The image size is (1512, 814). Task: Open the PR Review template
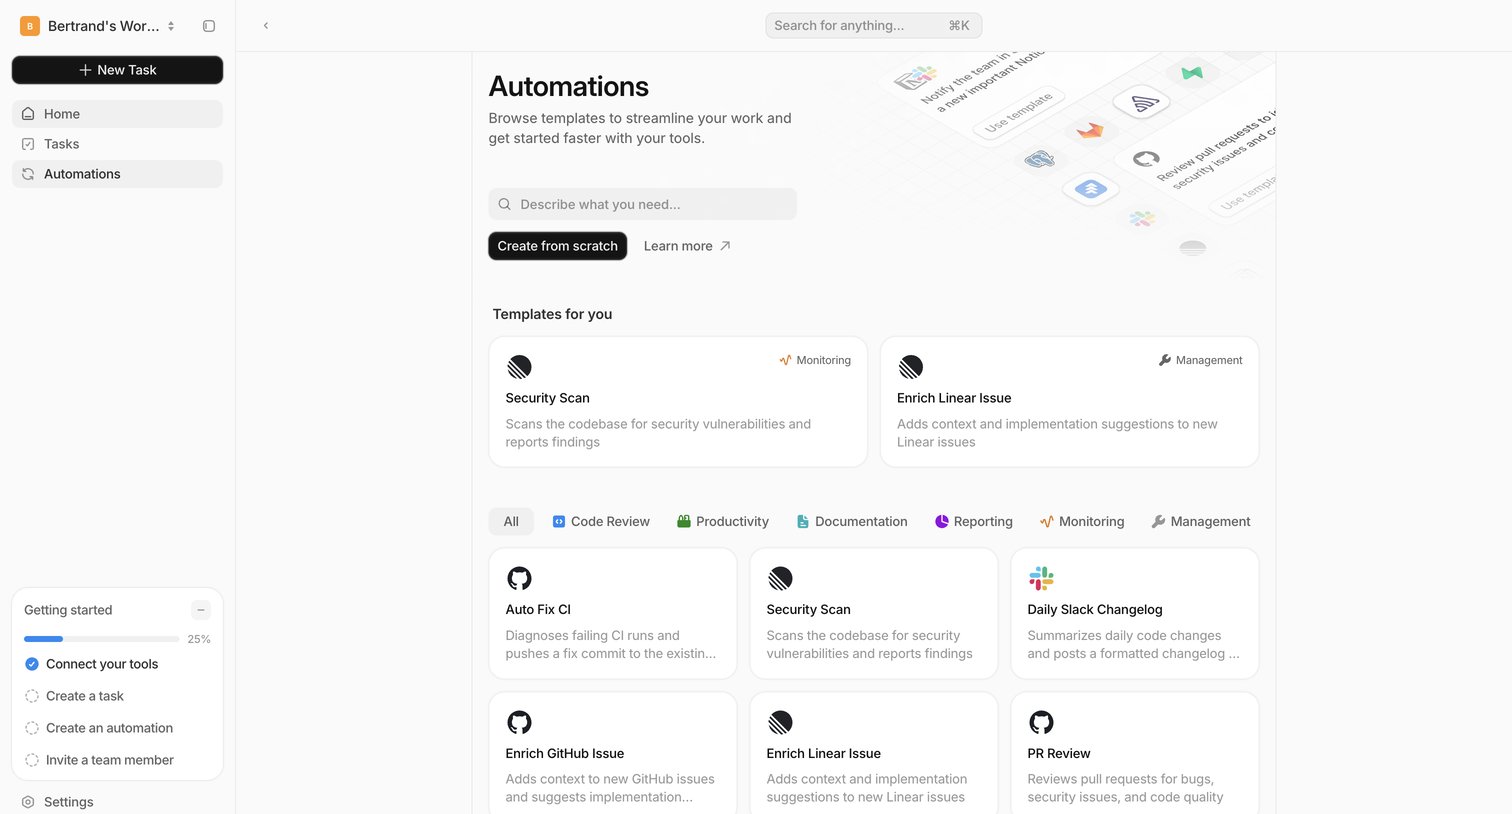[1135, 753]
